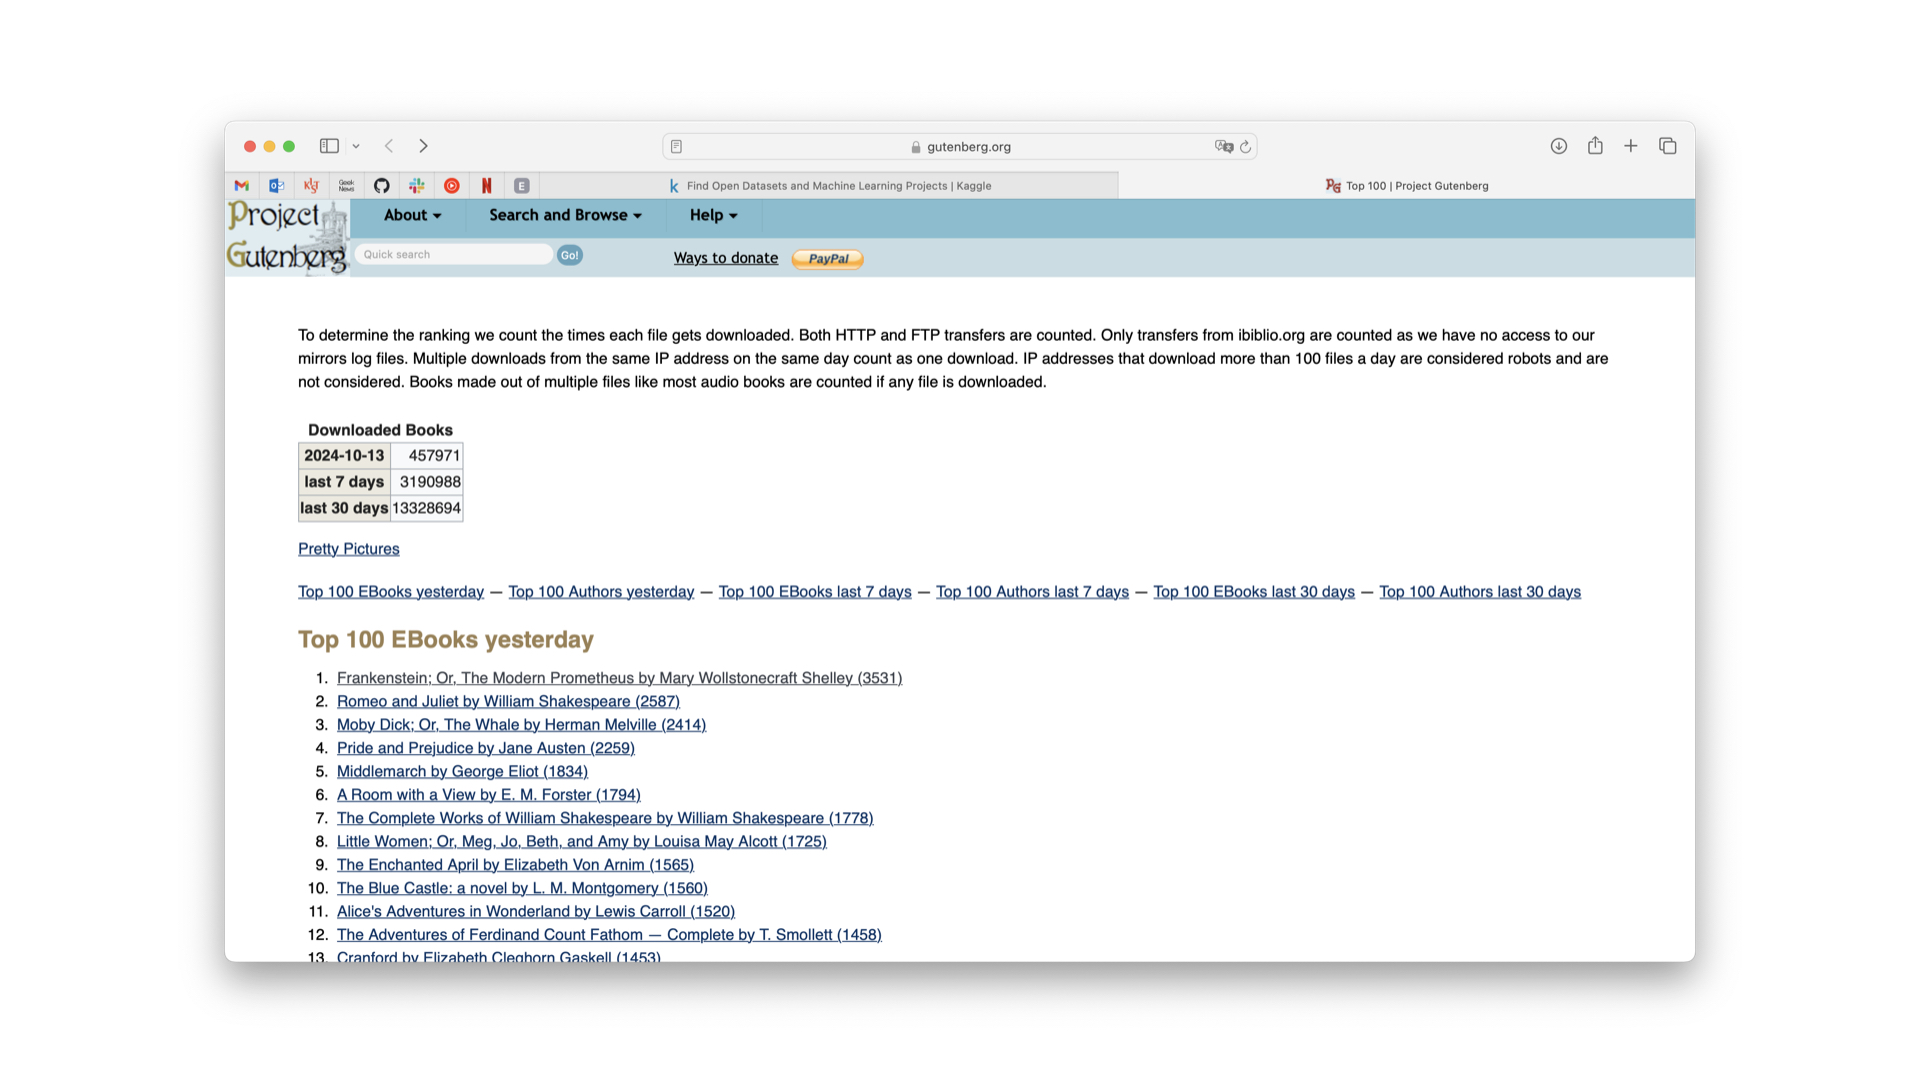1920x1080 pixels.
Task: Open a new tab
Action: click(x=1631, y=146)
